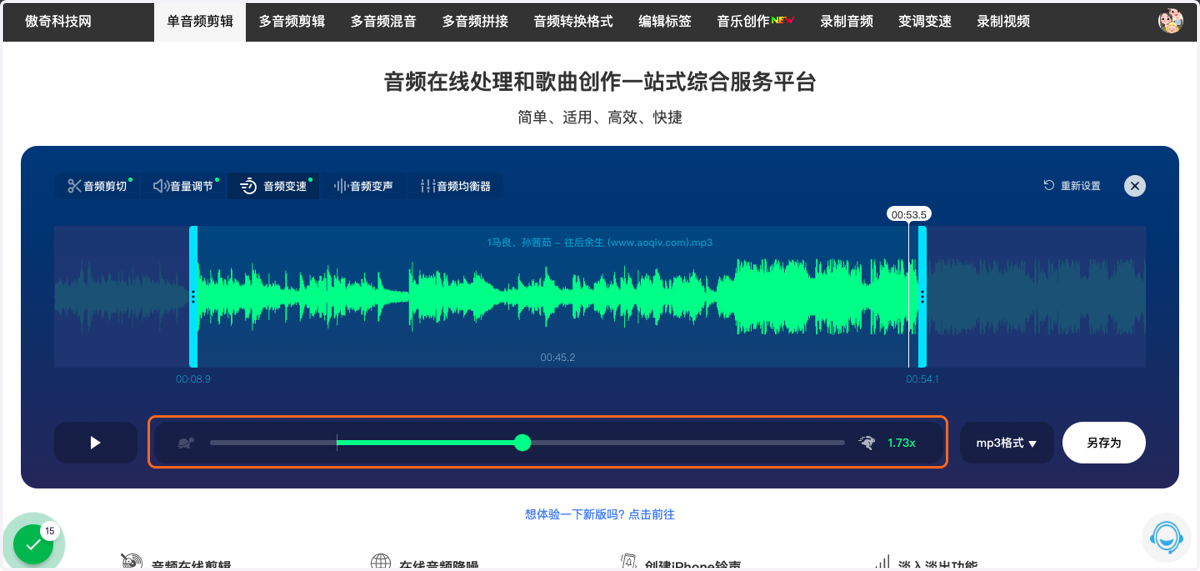Click the green checkmark badge with 15
The image size is (1200, 571).
(x=34, y=544)
